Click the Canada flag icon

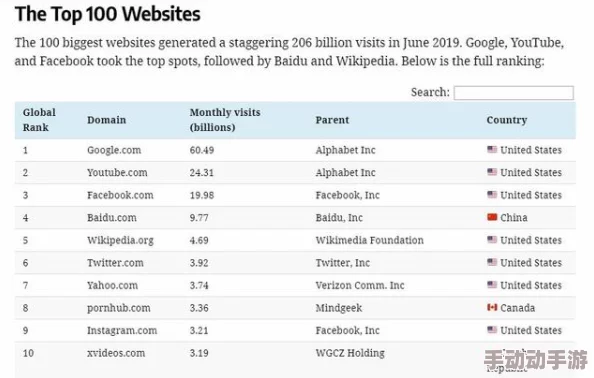[492, 307]
